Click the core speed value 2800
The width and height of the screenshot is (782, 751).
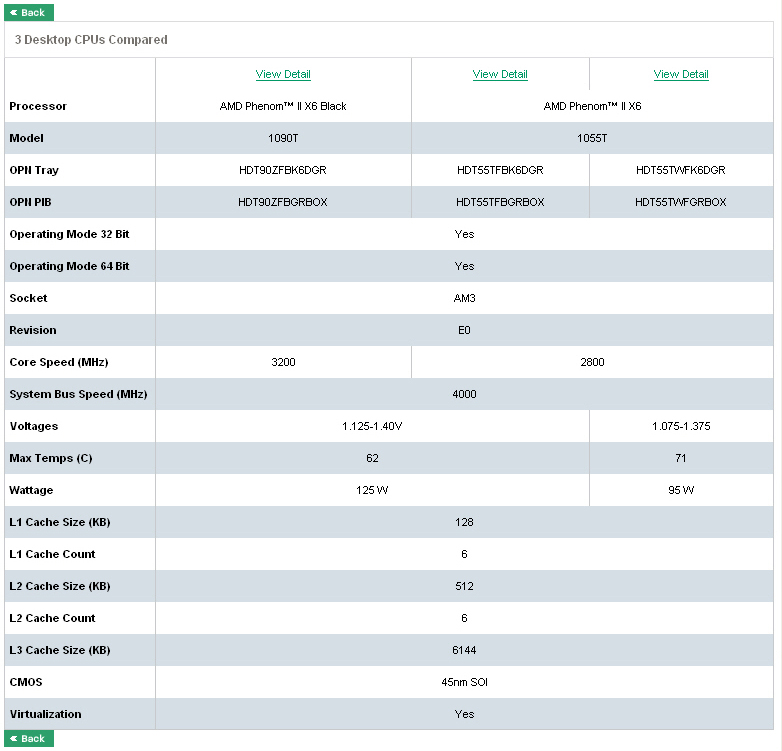coord(592,362)
